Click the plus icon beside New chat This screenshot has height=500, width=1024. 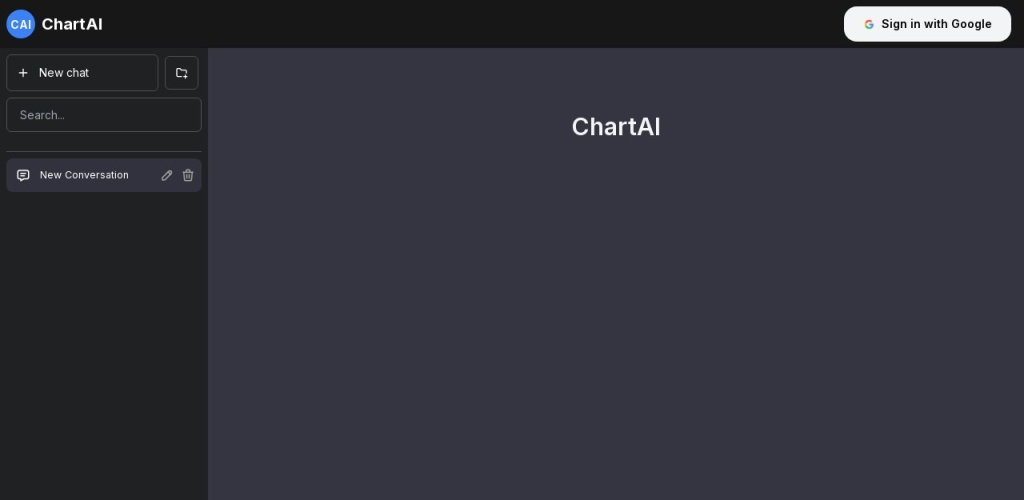pos(23,73)
